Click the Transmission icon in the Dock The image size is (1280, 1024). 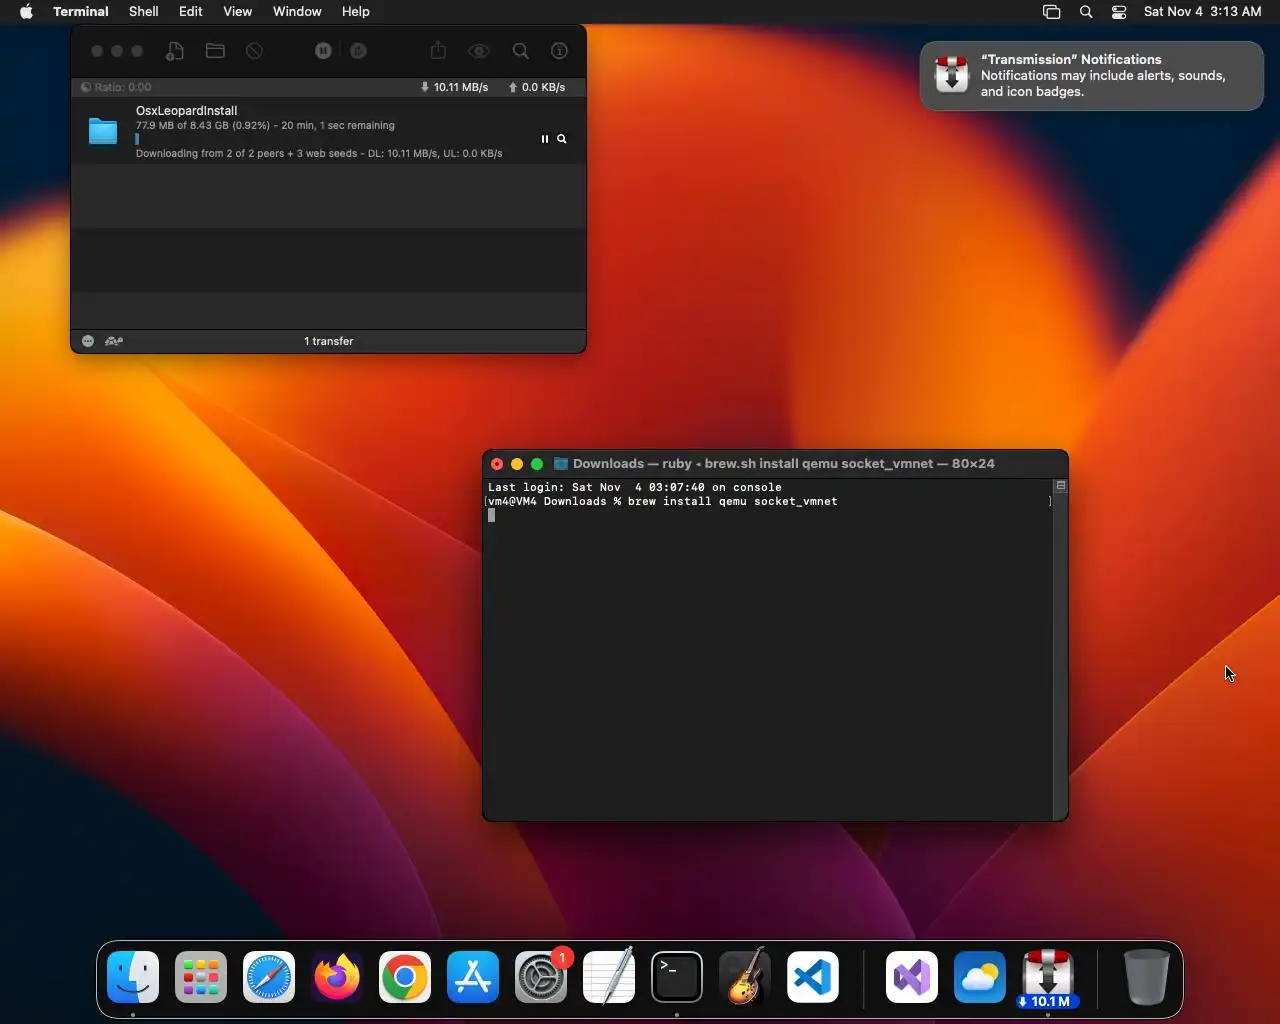pyautogui.click(x=1048, y=977)
